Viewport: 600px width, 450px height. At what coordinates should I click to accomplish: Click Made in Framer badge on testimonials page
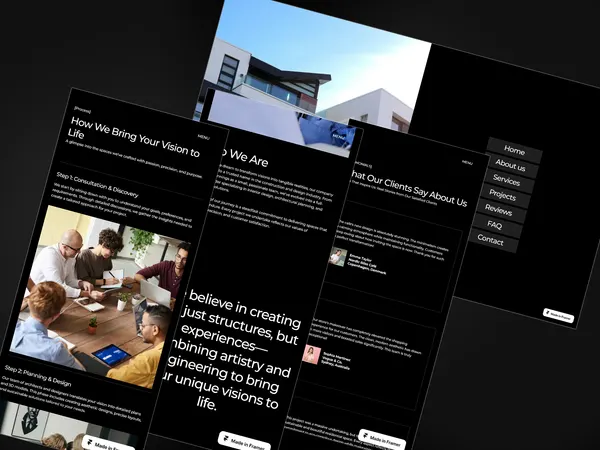point(382,440)
